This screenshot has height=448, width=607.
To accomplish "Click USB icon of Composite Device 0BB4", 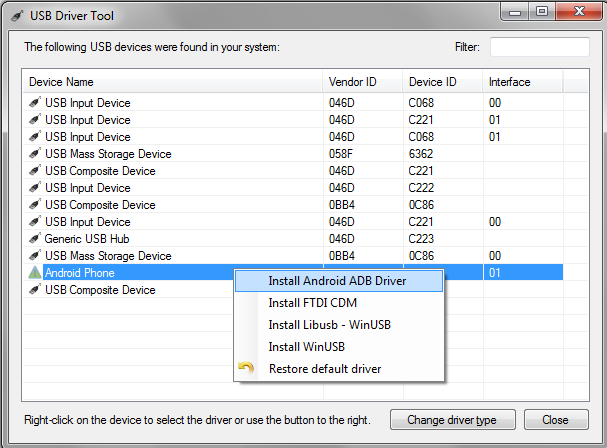I will coord(35,204).
